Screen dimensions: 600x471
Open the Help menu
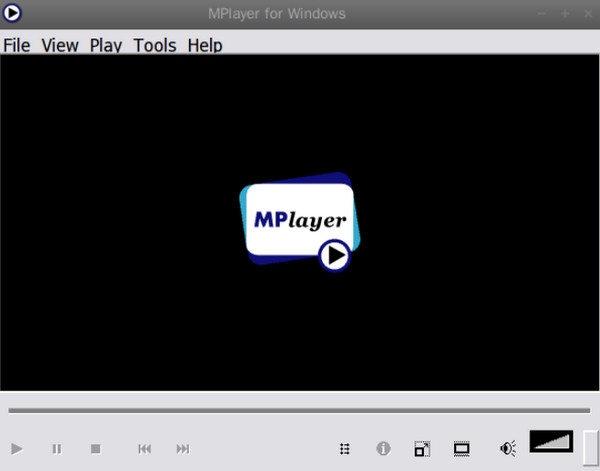point(205,45)
